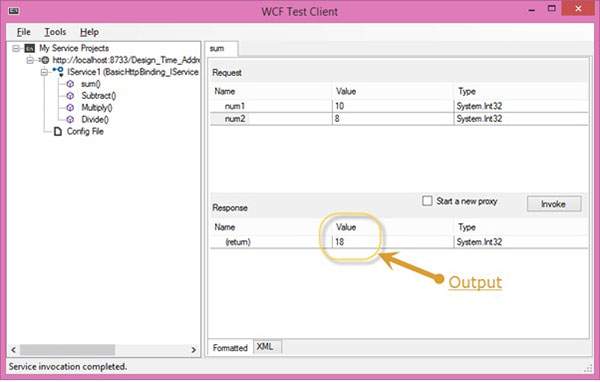
Task: Click the My Service Projects icon
Action: pyautogui.click(x=29, y=48)
